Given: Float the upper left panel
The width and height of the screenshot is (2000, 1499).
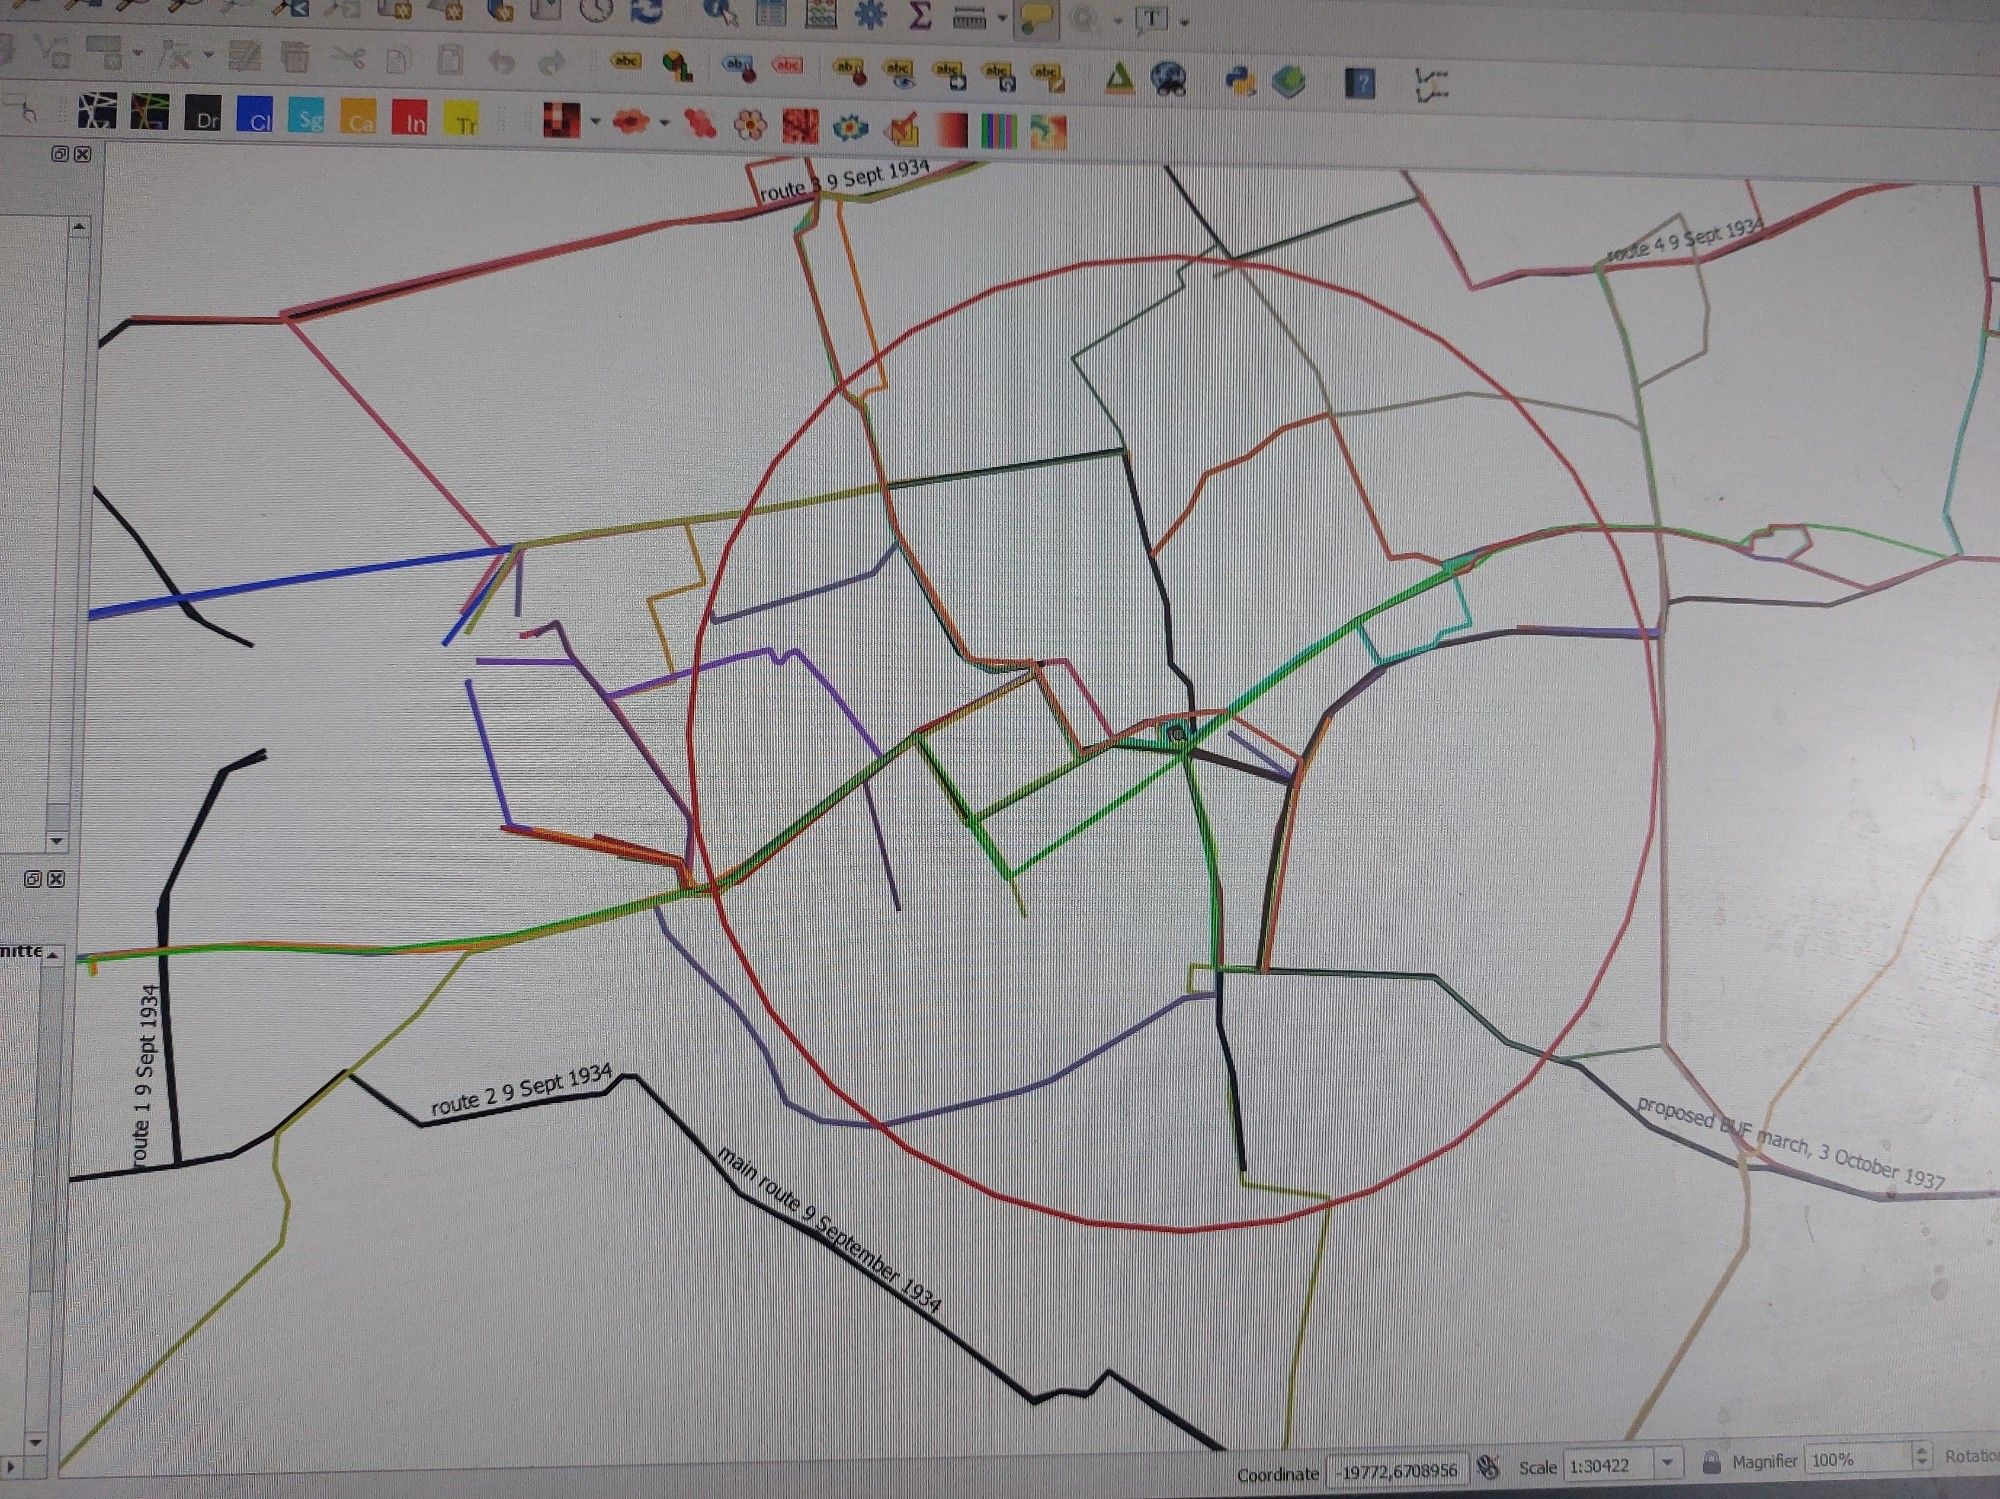Looking at the screenshot, I should pos(59,153).
